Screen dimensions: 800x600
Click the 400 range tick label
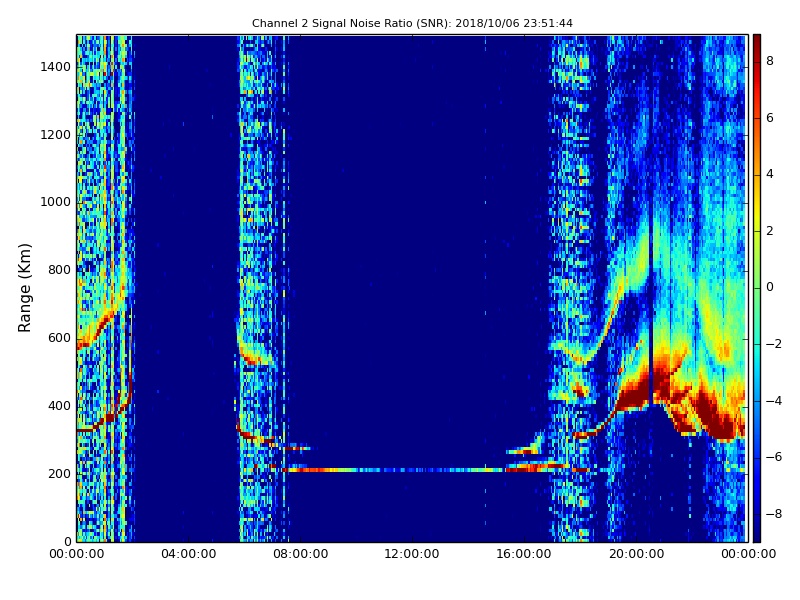click(x=60, y=406)
